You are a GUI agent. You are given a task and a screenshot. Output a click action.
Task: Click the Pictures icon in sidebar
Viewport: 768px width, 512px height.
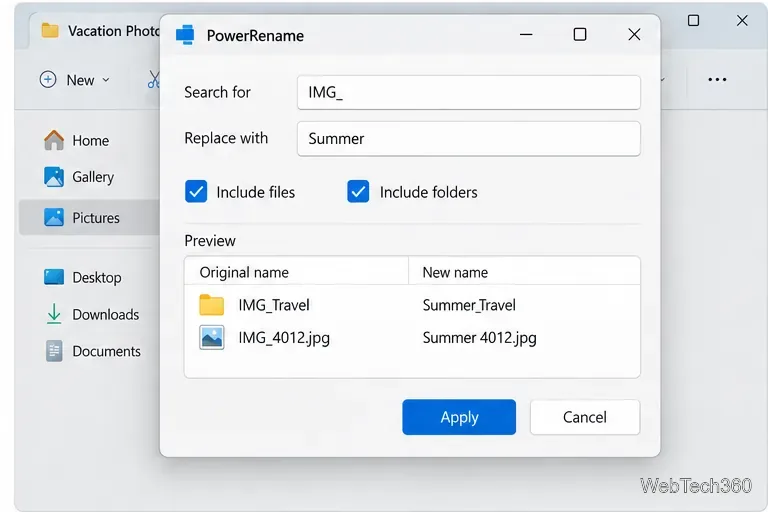coord(54,217)
